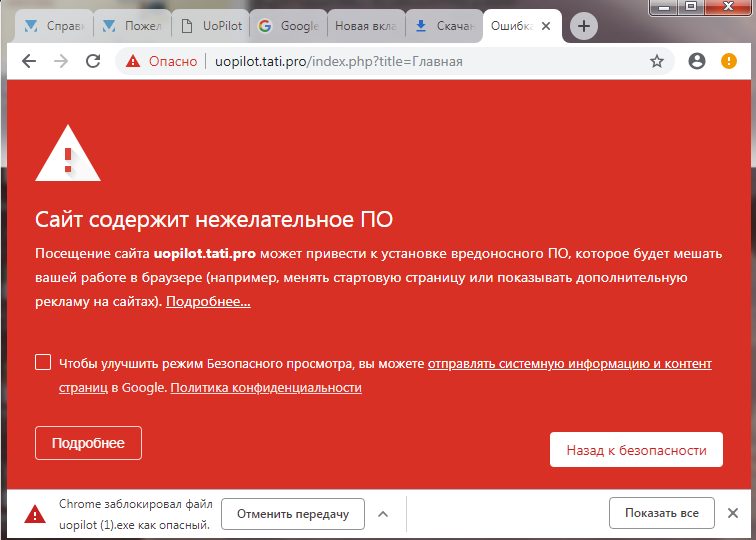Image resolution: width=756 pixels, height=540 pixels.
Task: Follow the 'Подробнее...' link in warning text
Action: point(208,301)
